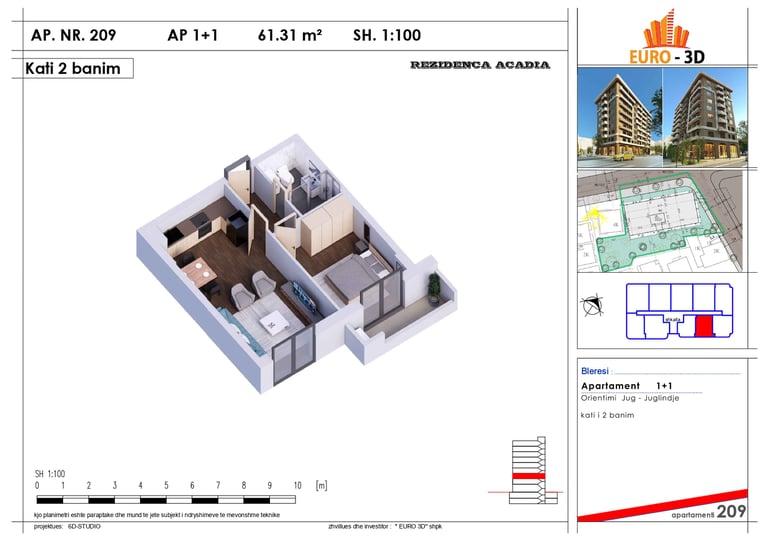The width and height of the screenshot is (768, 542).
Task: Click the teal sofa in living room
Action: tap(242, 331)
